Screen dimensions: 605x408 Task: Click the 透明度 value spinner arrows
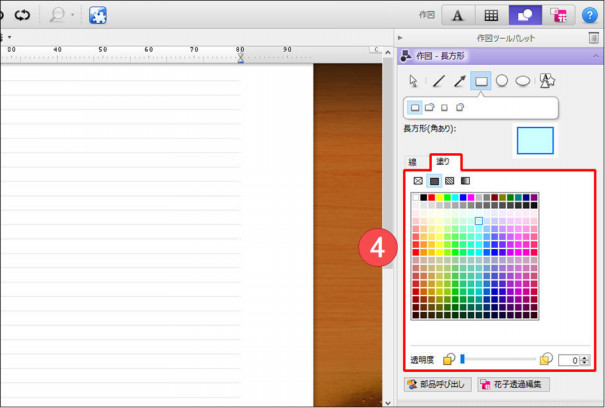(x=585, y=360)
